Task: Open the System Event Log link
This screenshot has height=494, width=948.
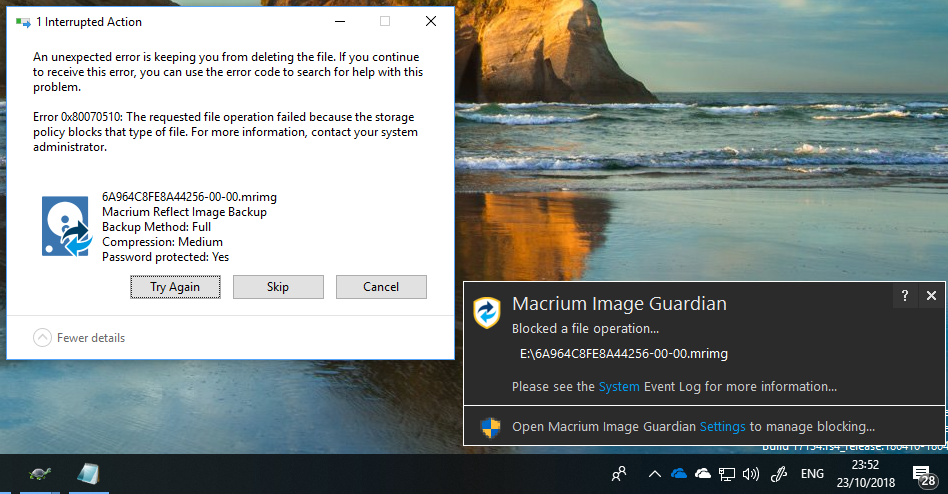Action: tap(619, 386)
